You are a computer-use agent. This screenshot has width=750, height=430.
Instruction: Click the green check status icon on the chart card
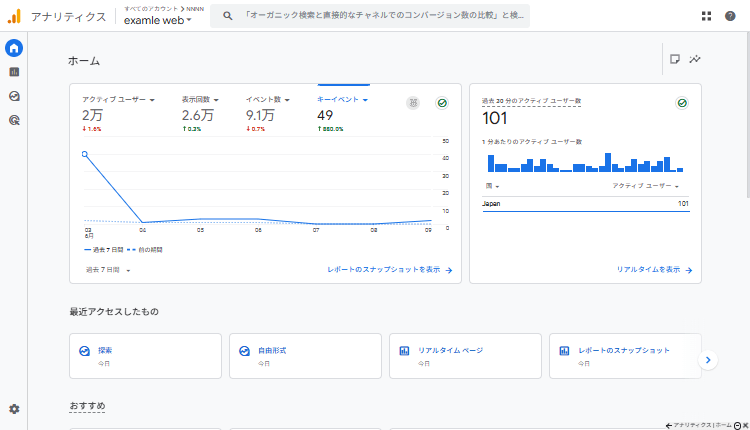(441, 103)
